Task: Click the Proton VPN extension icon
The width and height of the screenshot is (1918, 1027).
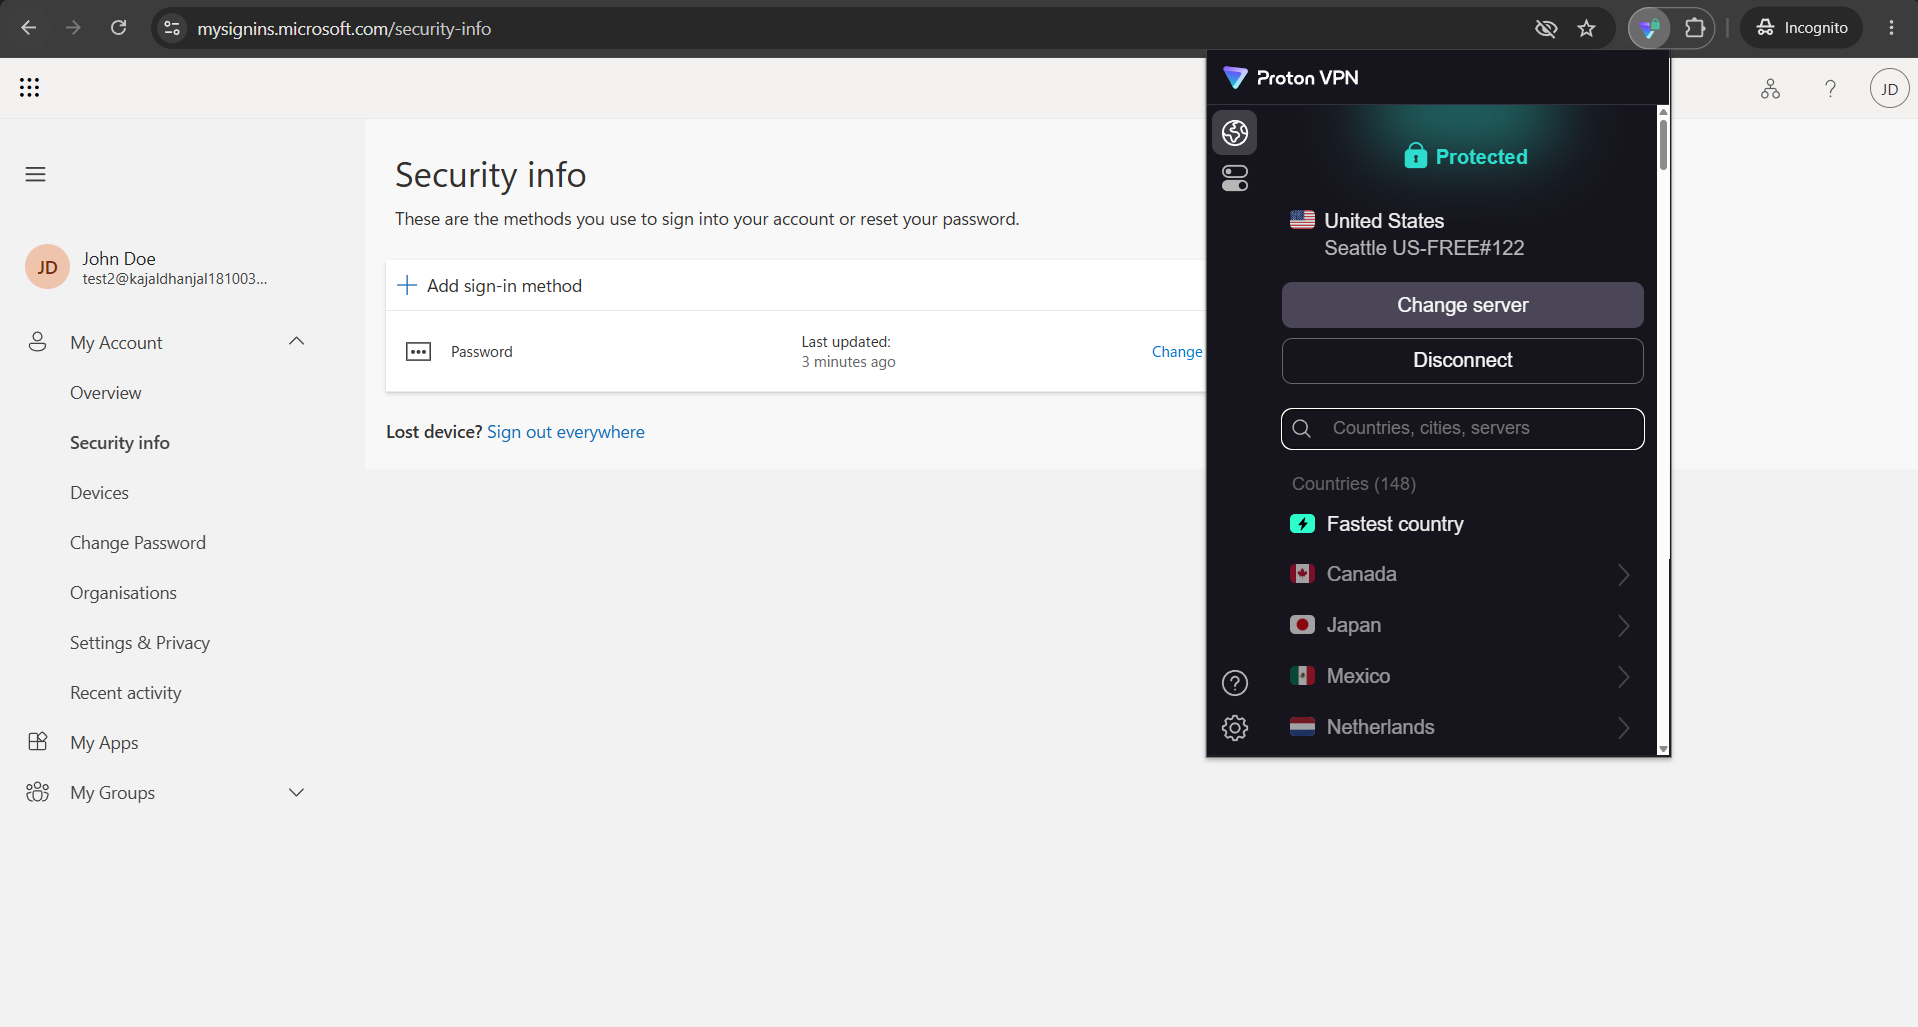Action: click(x=1649, y=28)
